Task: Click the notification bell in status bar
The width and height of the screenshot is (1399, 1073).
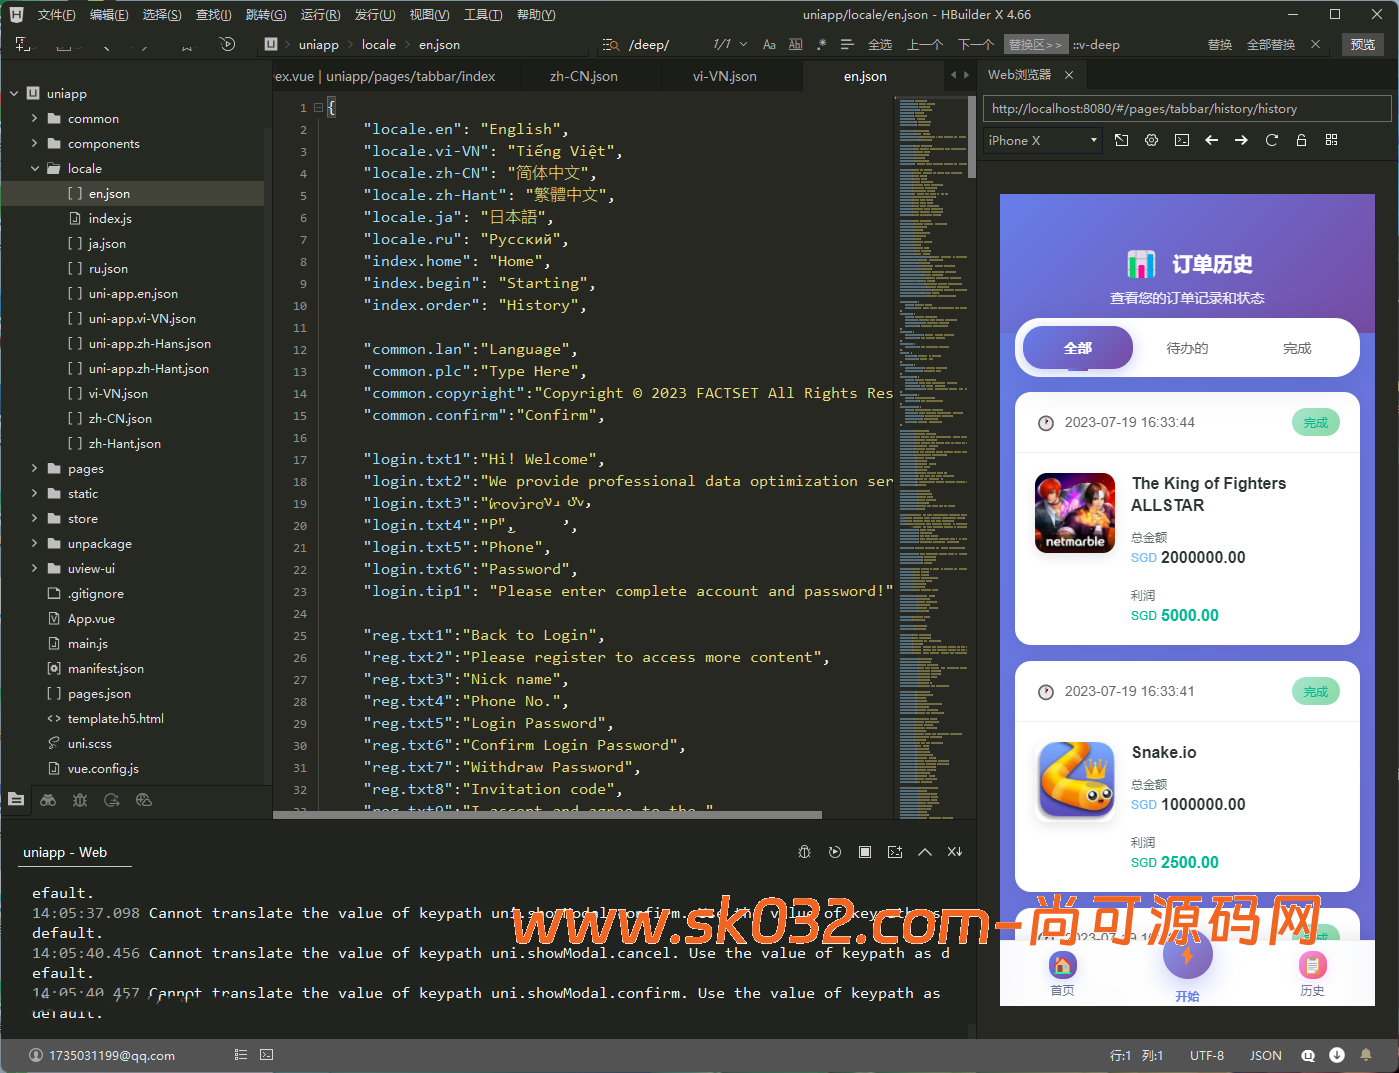Action: click(x=1366, y=1055)
